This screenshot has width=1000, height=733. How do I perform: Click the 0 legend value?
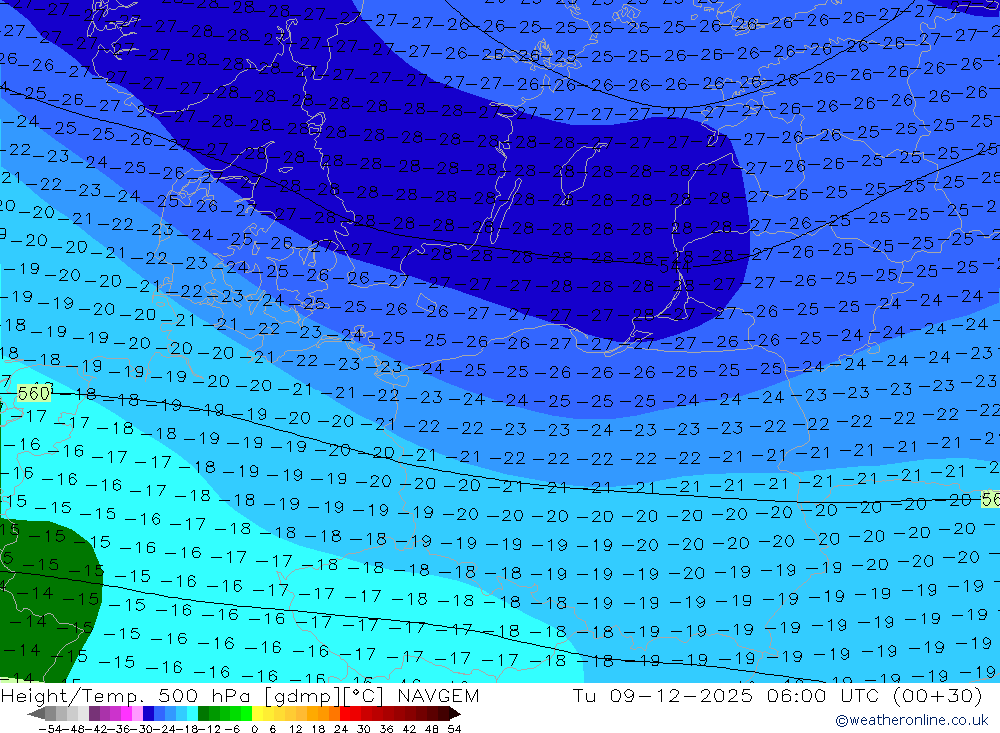tap(254, 729)
